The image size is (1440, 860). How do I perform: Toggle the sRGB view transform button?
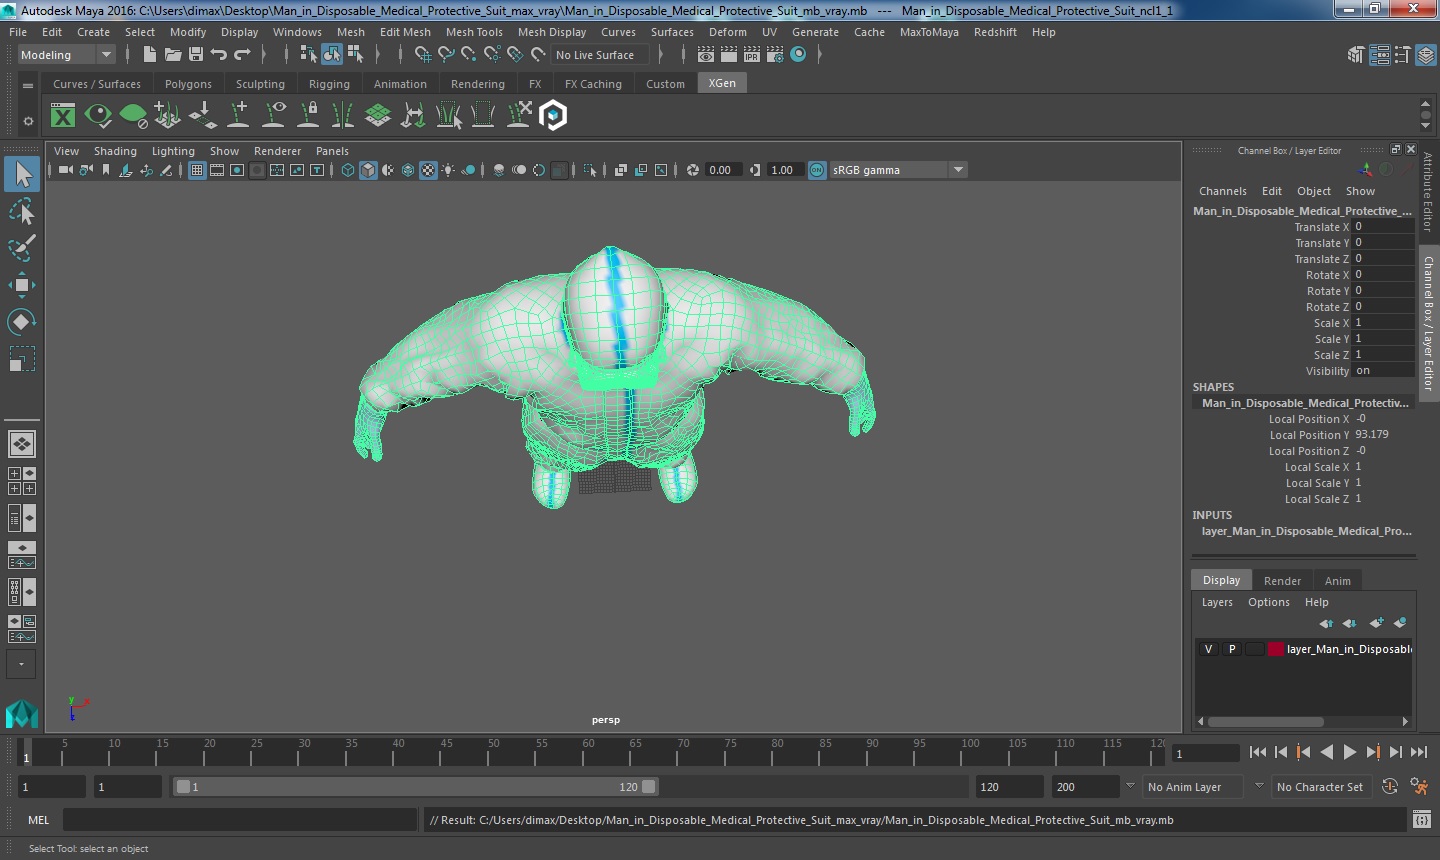(817, 170)
